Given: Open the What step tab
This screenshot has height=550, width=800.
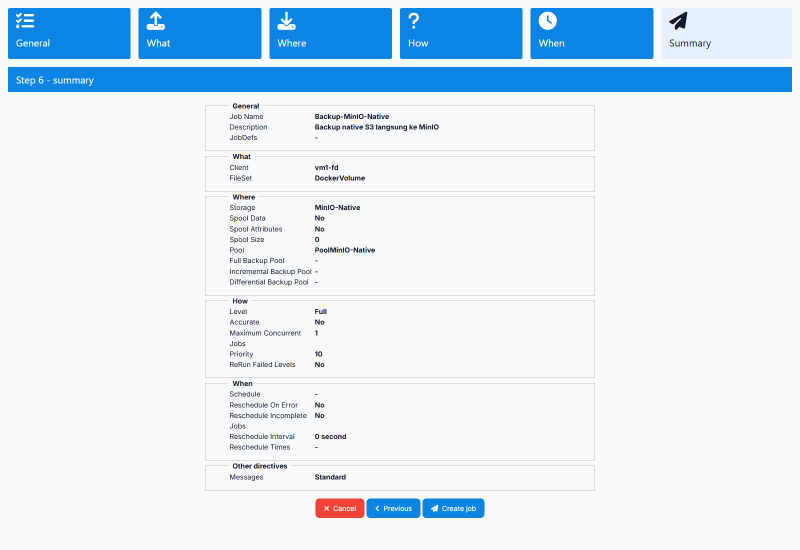Looking at the screenshot, I should (x=200, y=33).
